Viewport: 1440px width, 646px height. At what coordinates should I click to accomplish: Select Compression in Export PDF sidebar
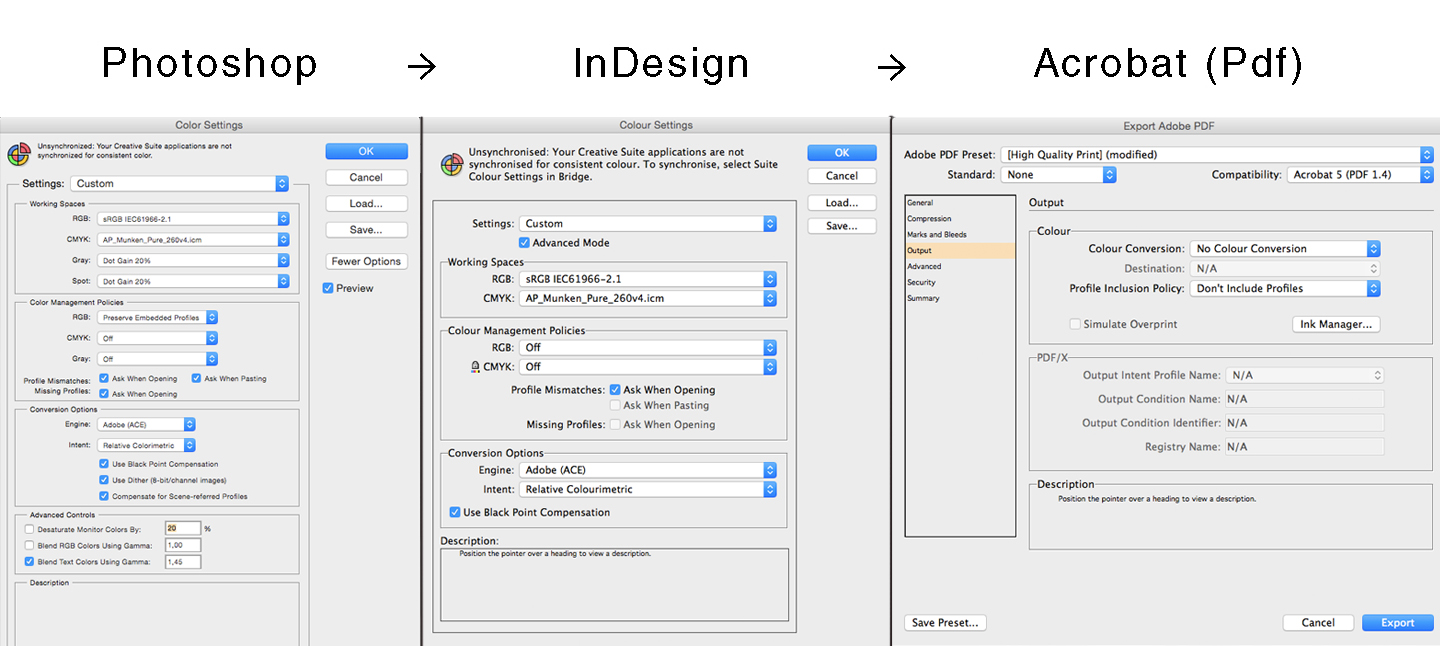tap(960, 219)
